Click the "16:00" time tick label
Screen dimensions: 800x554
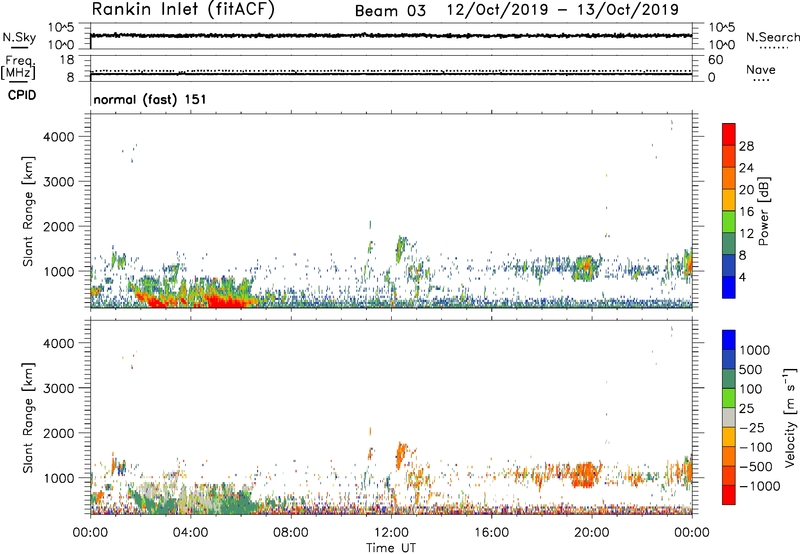(x=491, y=533)
